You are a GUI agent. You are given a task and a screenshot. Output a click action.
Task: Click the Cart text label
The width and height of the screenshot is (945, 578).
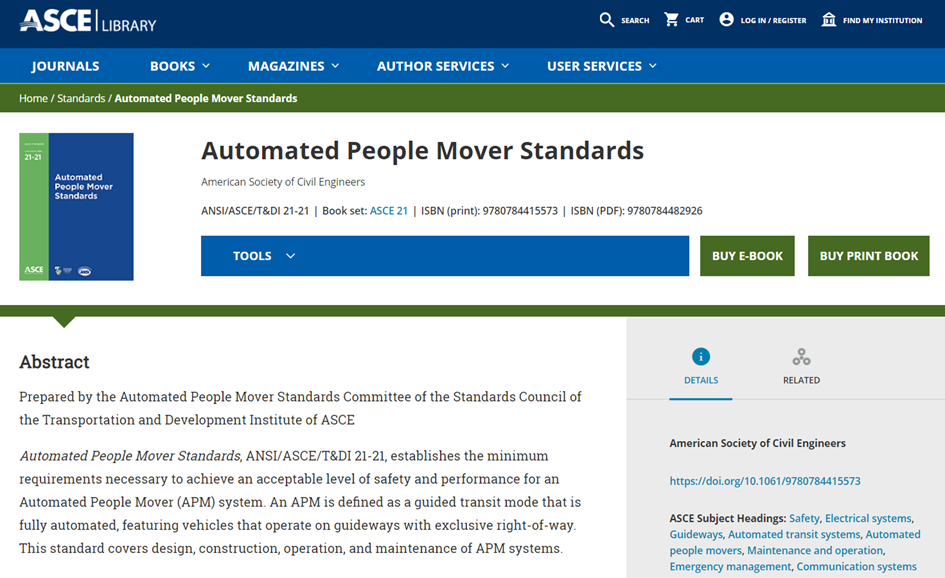click(x=694, y=20)
